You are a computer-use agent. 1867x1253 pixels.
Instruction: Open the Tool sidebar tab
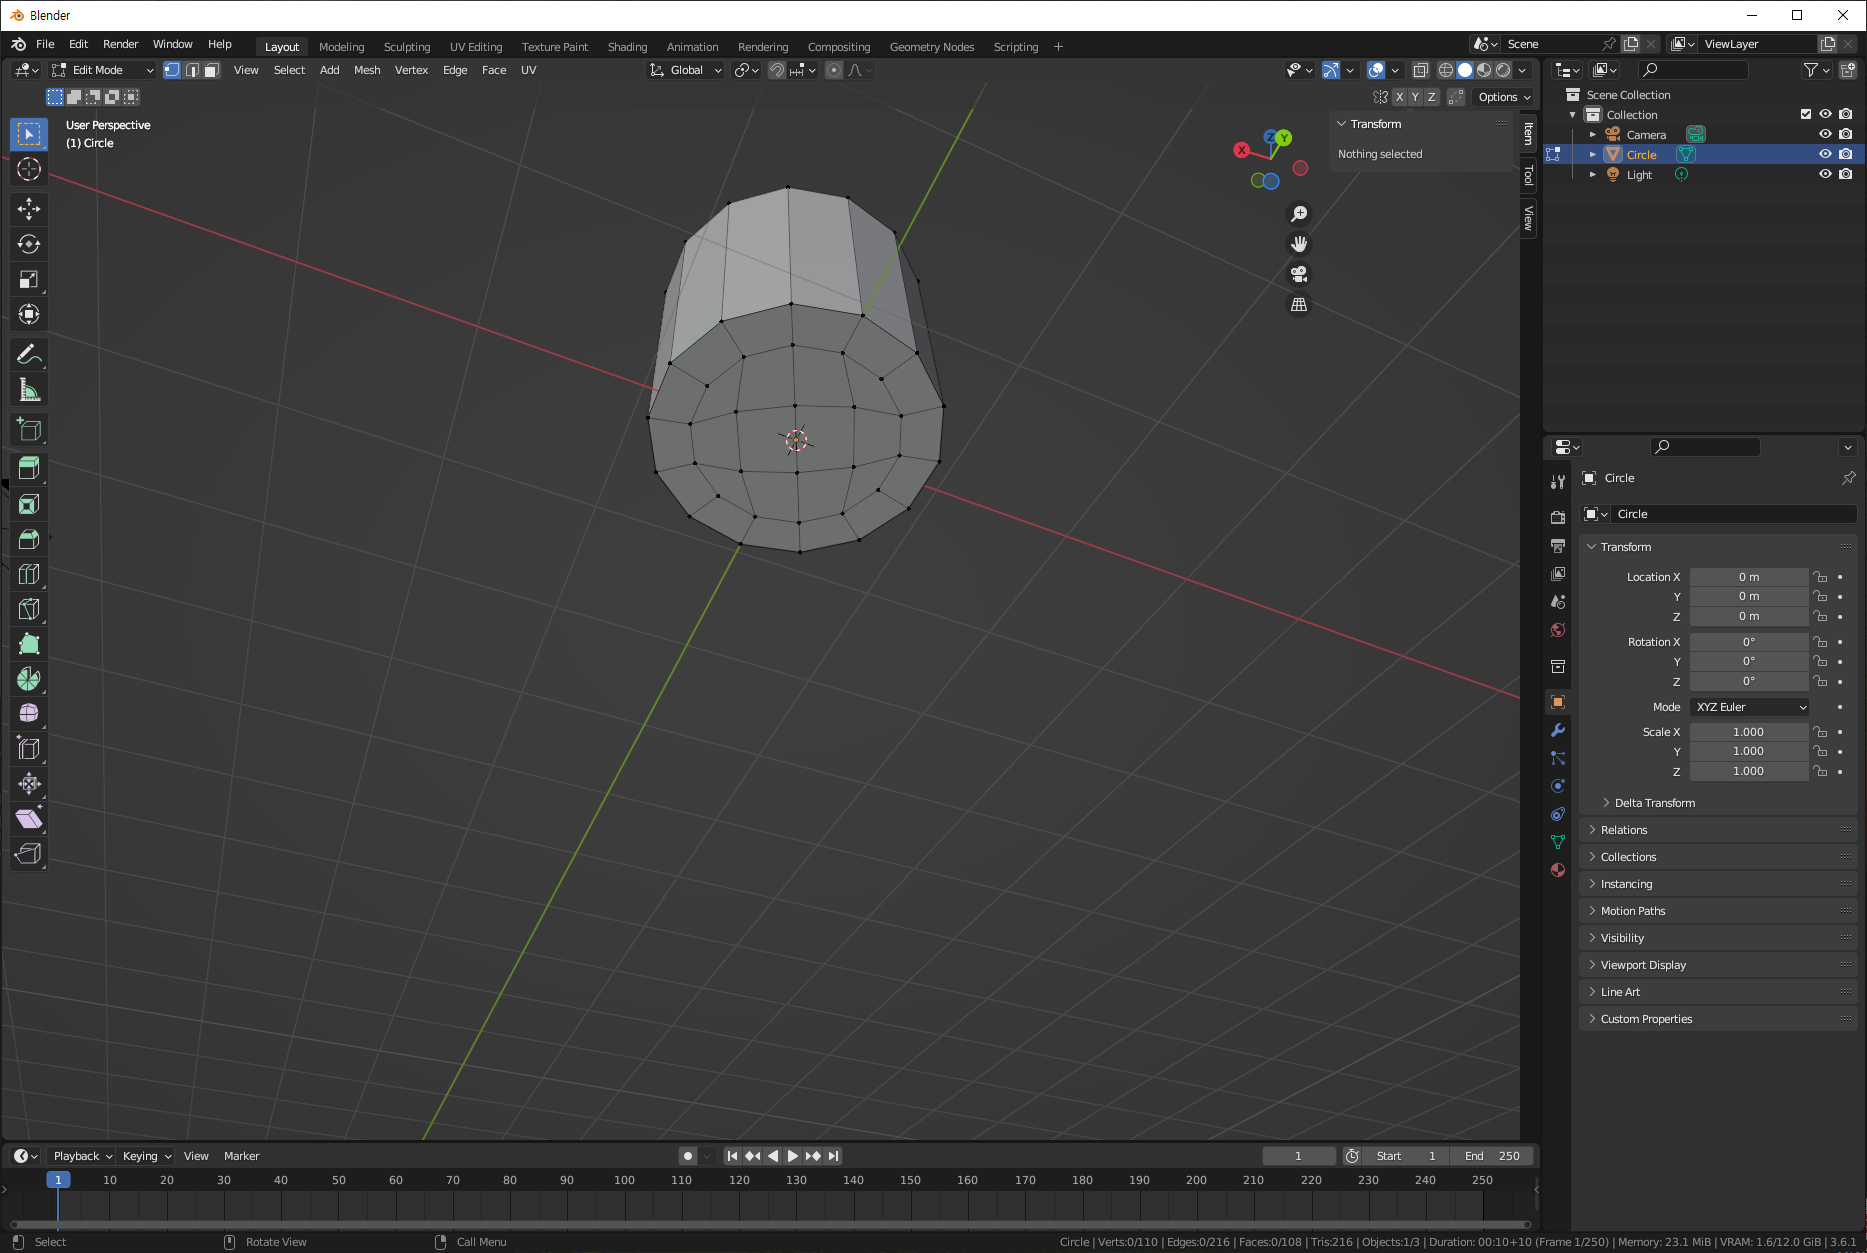(x=1528, y=176)
